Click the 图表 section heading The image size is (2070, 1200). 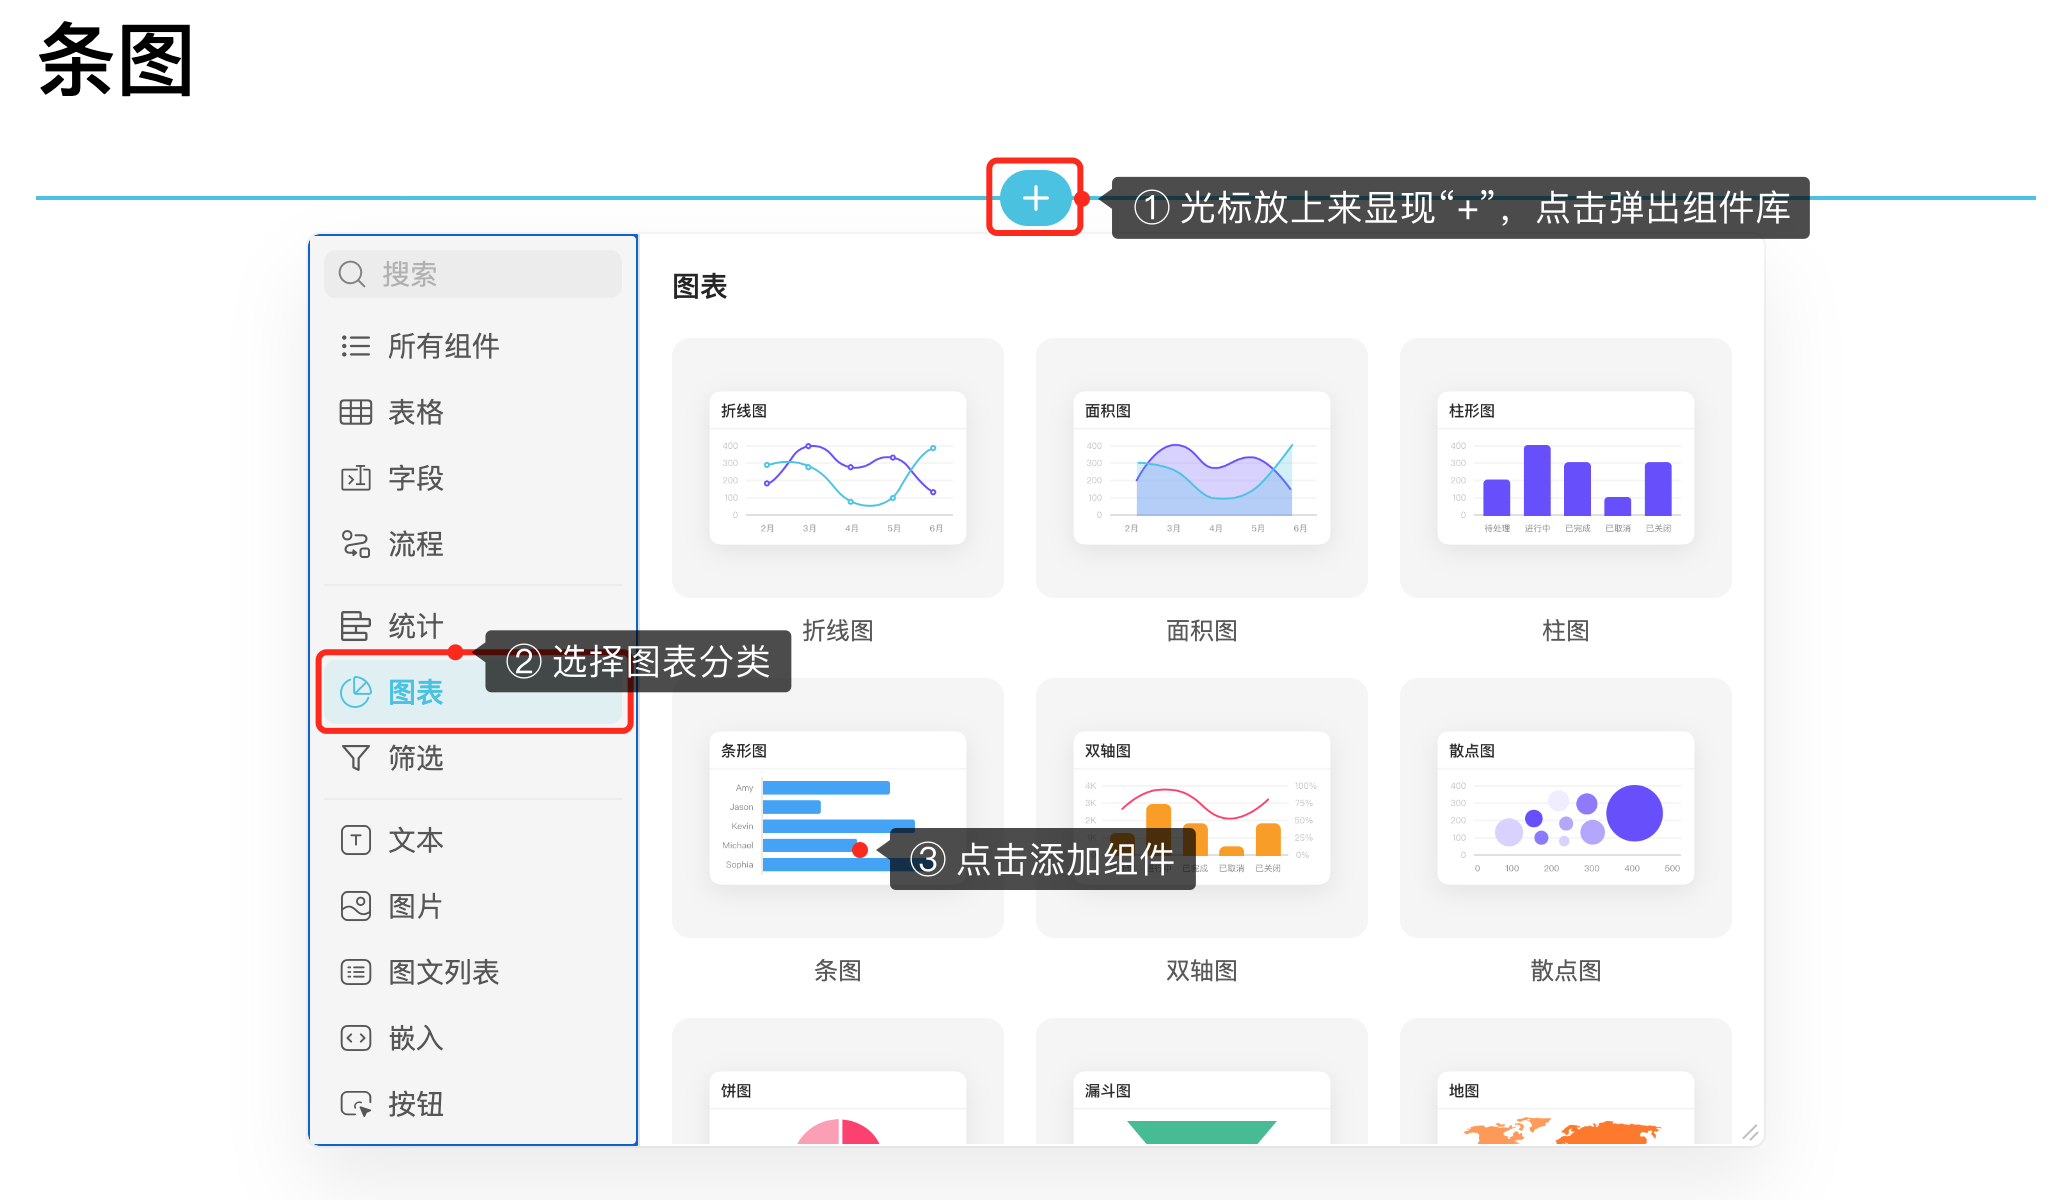click(x=700, y=287)
